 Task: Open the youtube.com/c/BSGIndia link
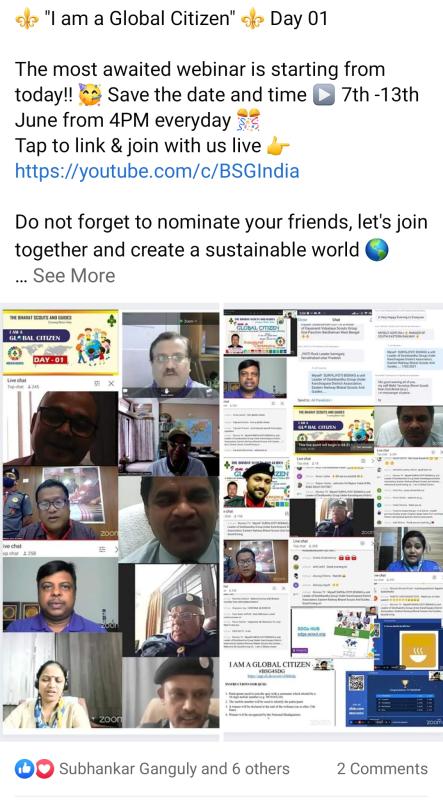[x=157, y=171]
